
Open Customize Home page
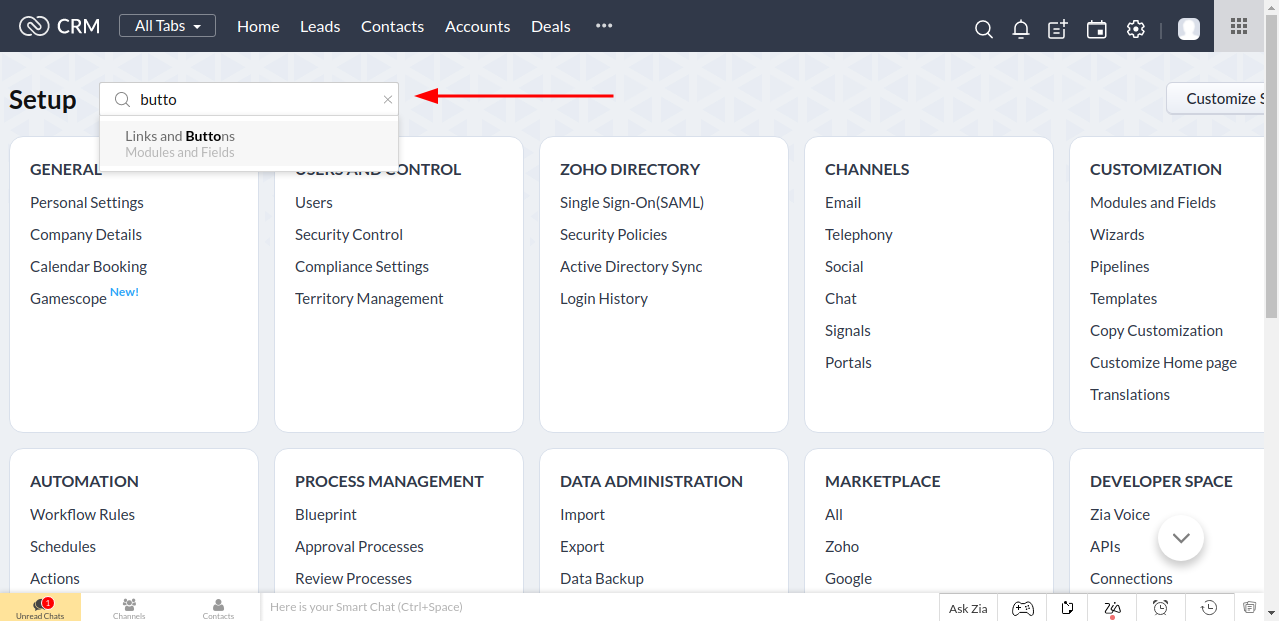(x=1163, y=362)
